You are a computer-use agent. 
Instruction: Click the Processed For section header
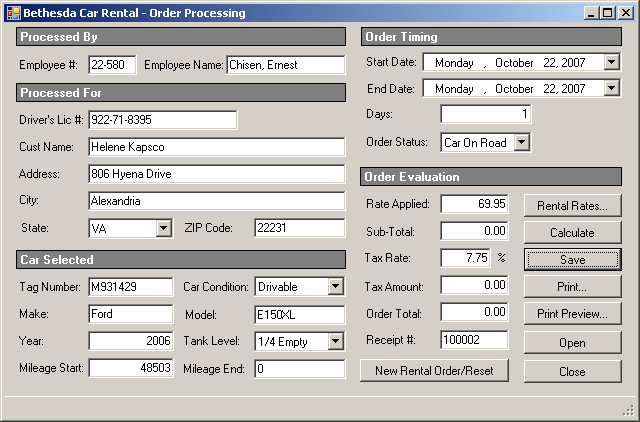181,93
